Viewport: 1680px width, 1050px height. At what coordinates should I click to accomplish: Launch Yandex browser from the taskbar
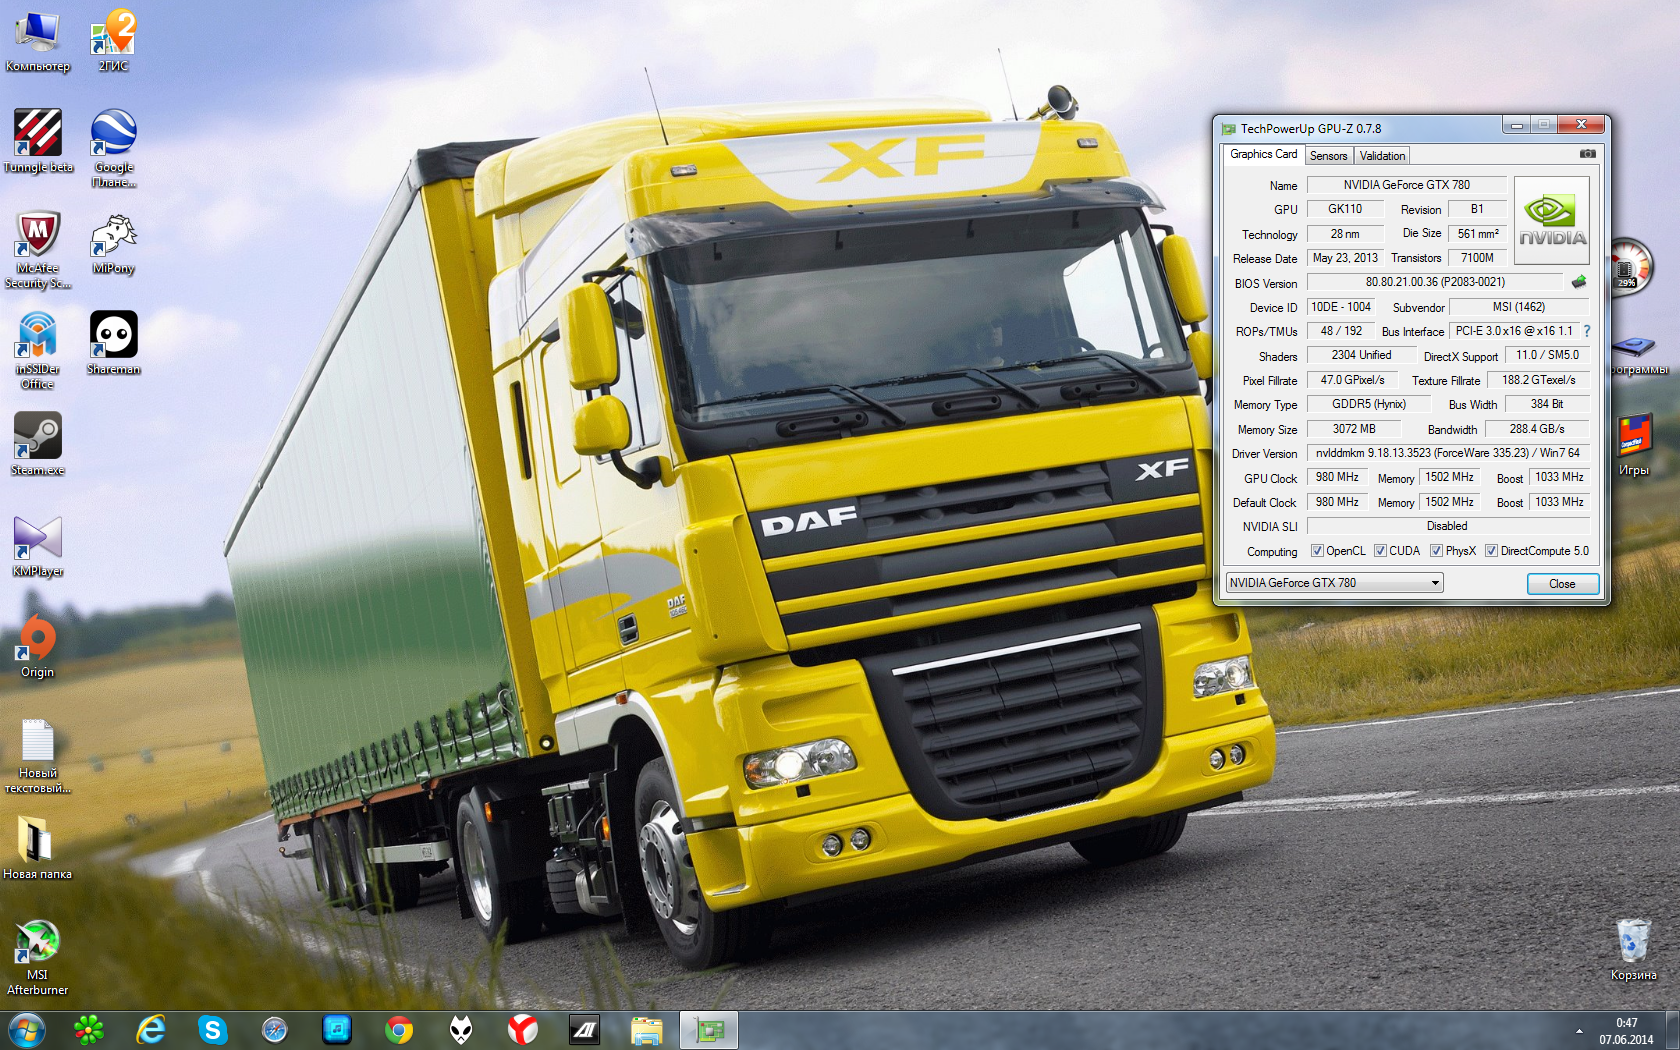523,1030
